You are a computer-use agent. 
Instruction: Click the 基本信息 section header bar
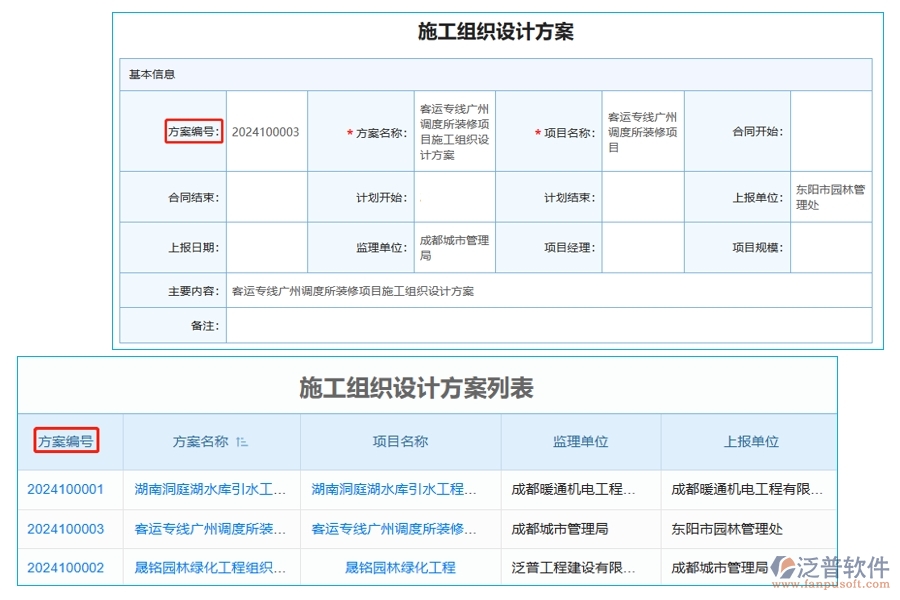point(150,72)
